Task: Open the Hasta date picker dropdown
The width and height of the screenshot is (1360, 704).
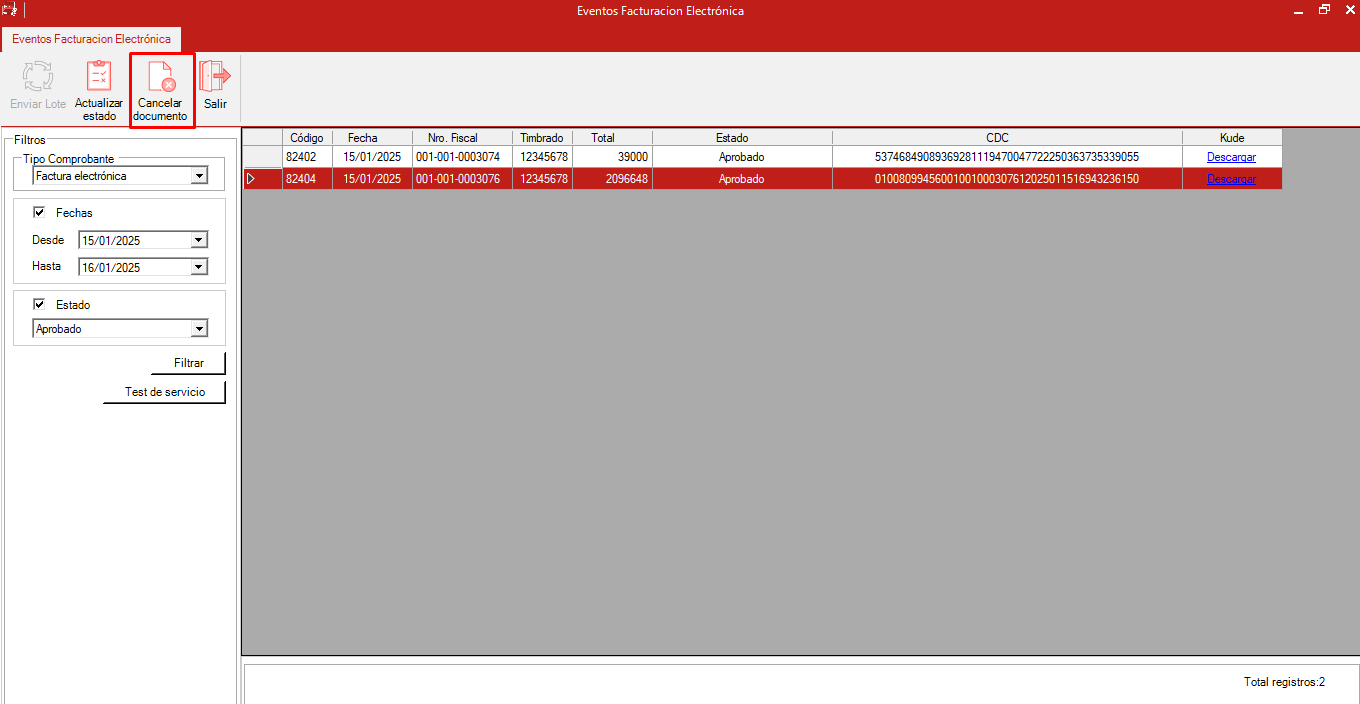Action: (x=198, y=267)
